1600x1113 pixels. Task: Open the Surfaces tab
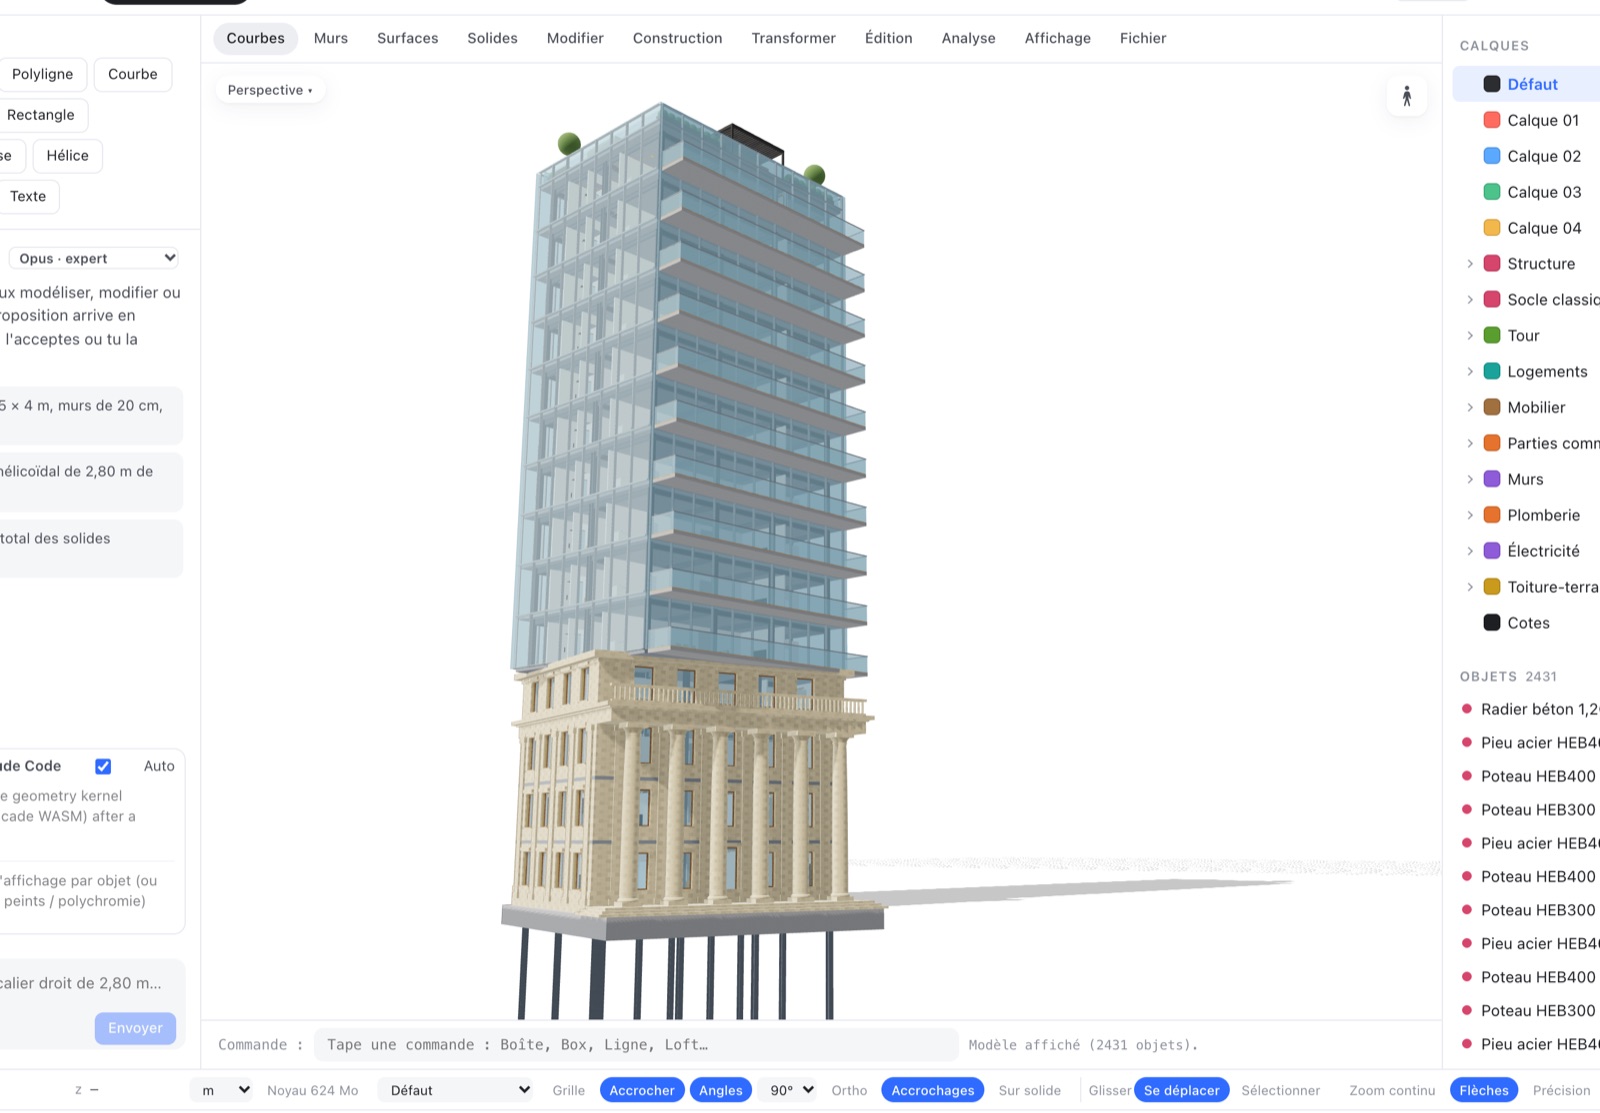407,38
